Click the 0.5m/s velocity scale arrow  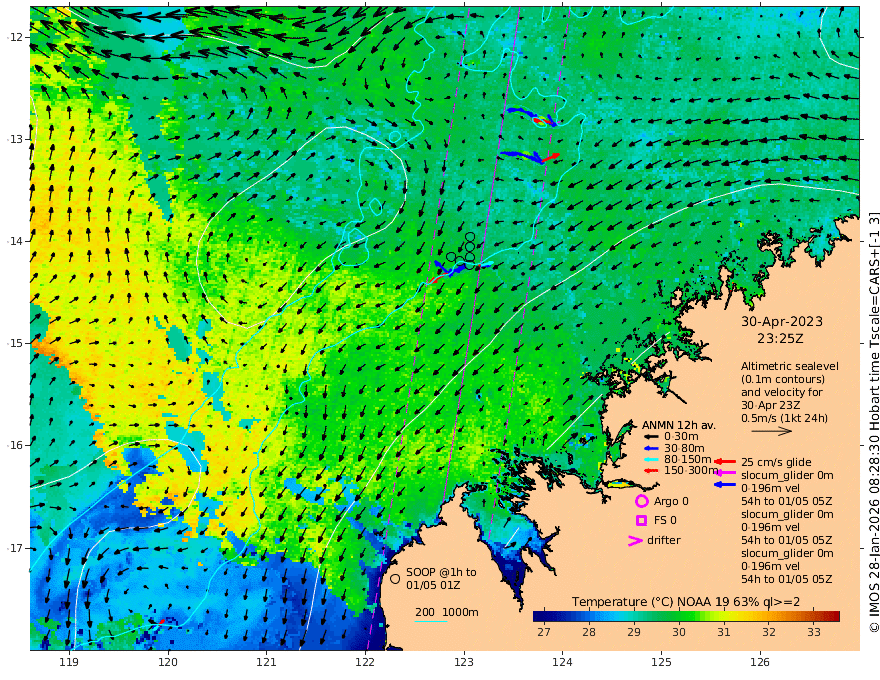coord(772,431)
